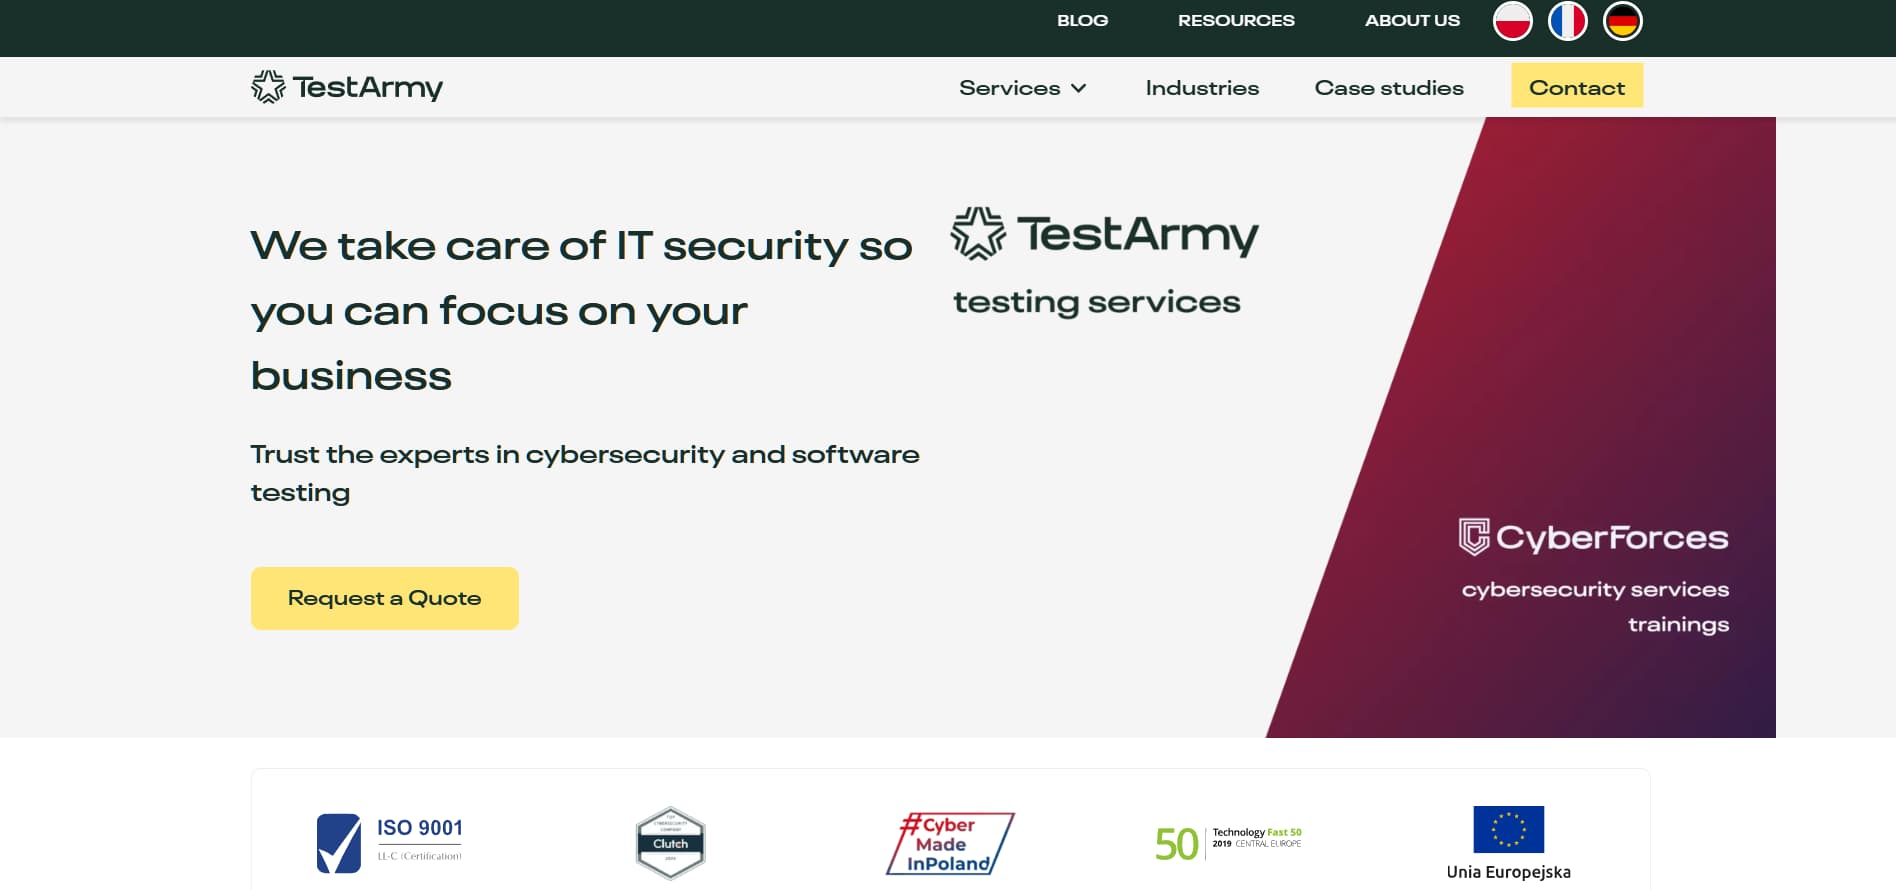Expand the Services dropdown chevron

click(1079, 88)
